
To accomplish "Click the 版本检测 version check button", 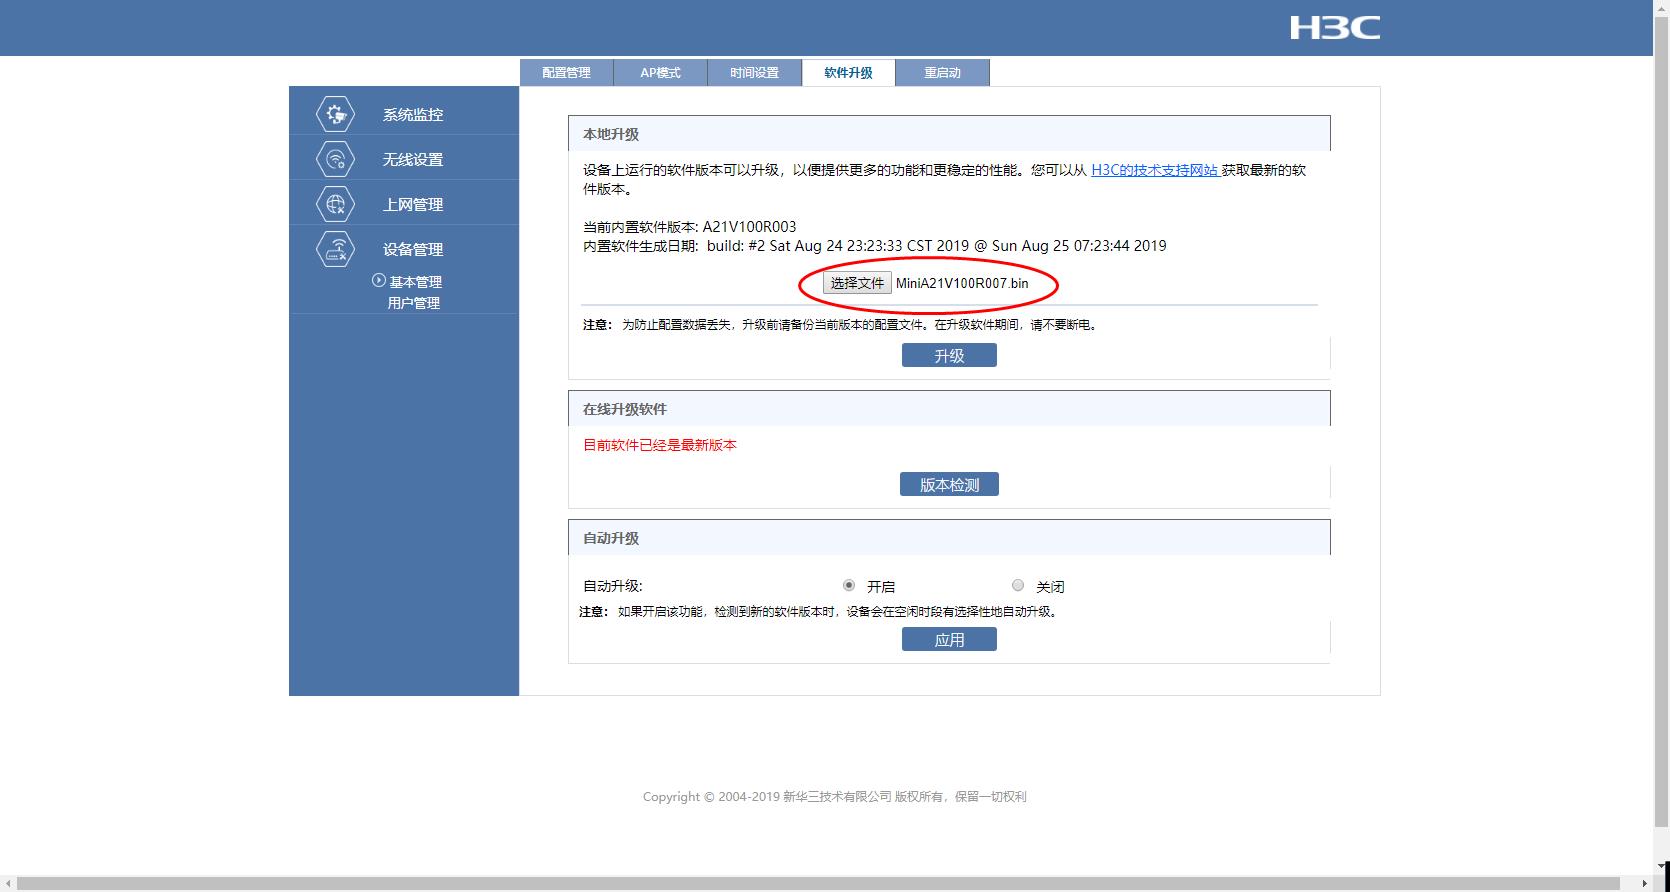I will pos(949,484).
